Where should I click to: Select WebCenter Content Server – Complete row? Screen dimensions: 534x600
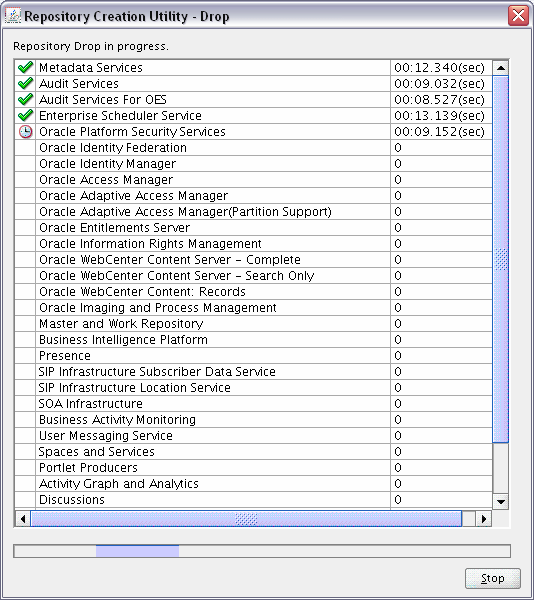253,260
